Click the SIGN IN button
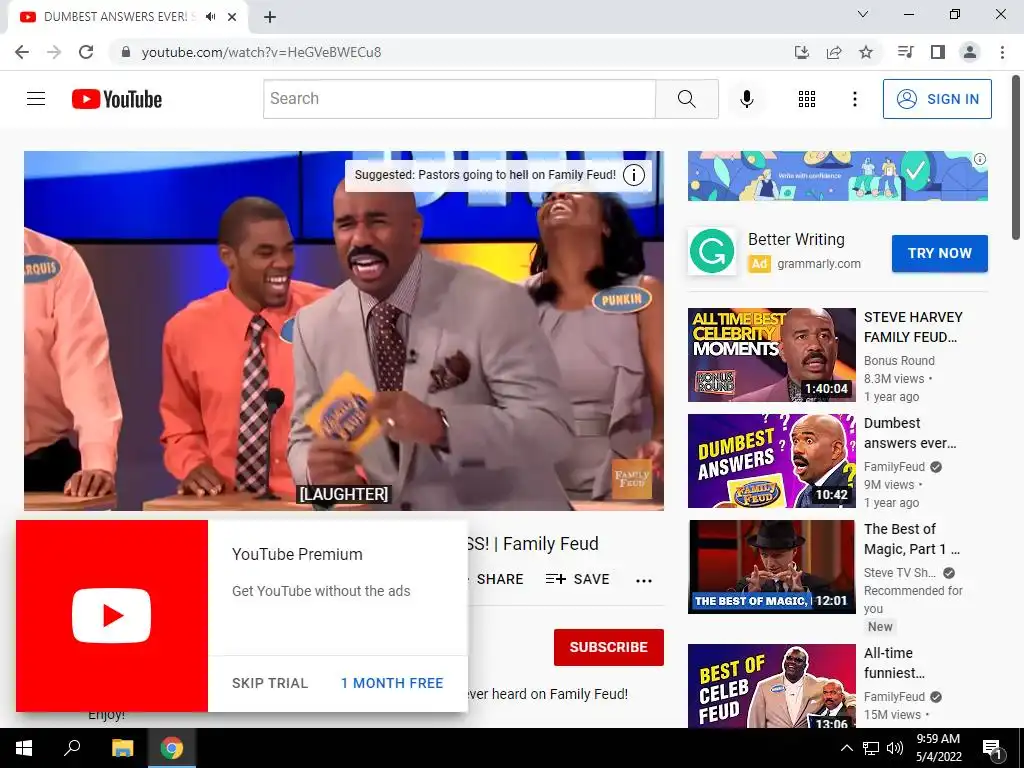1024x768 pixels. [x=937, y=99]
